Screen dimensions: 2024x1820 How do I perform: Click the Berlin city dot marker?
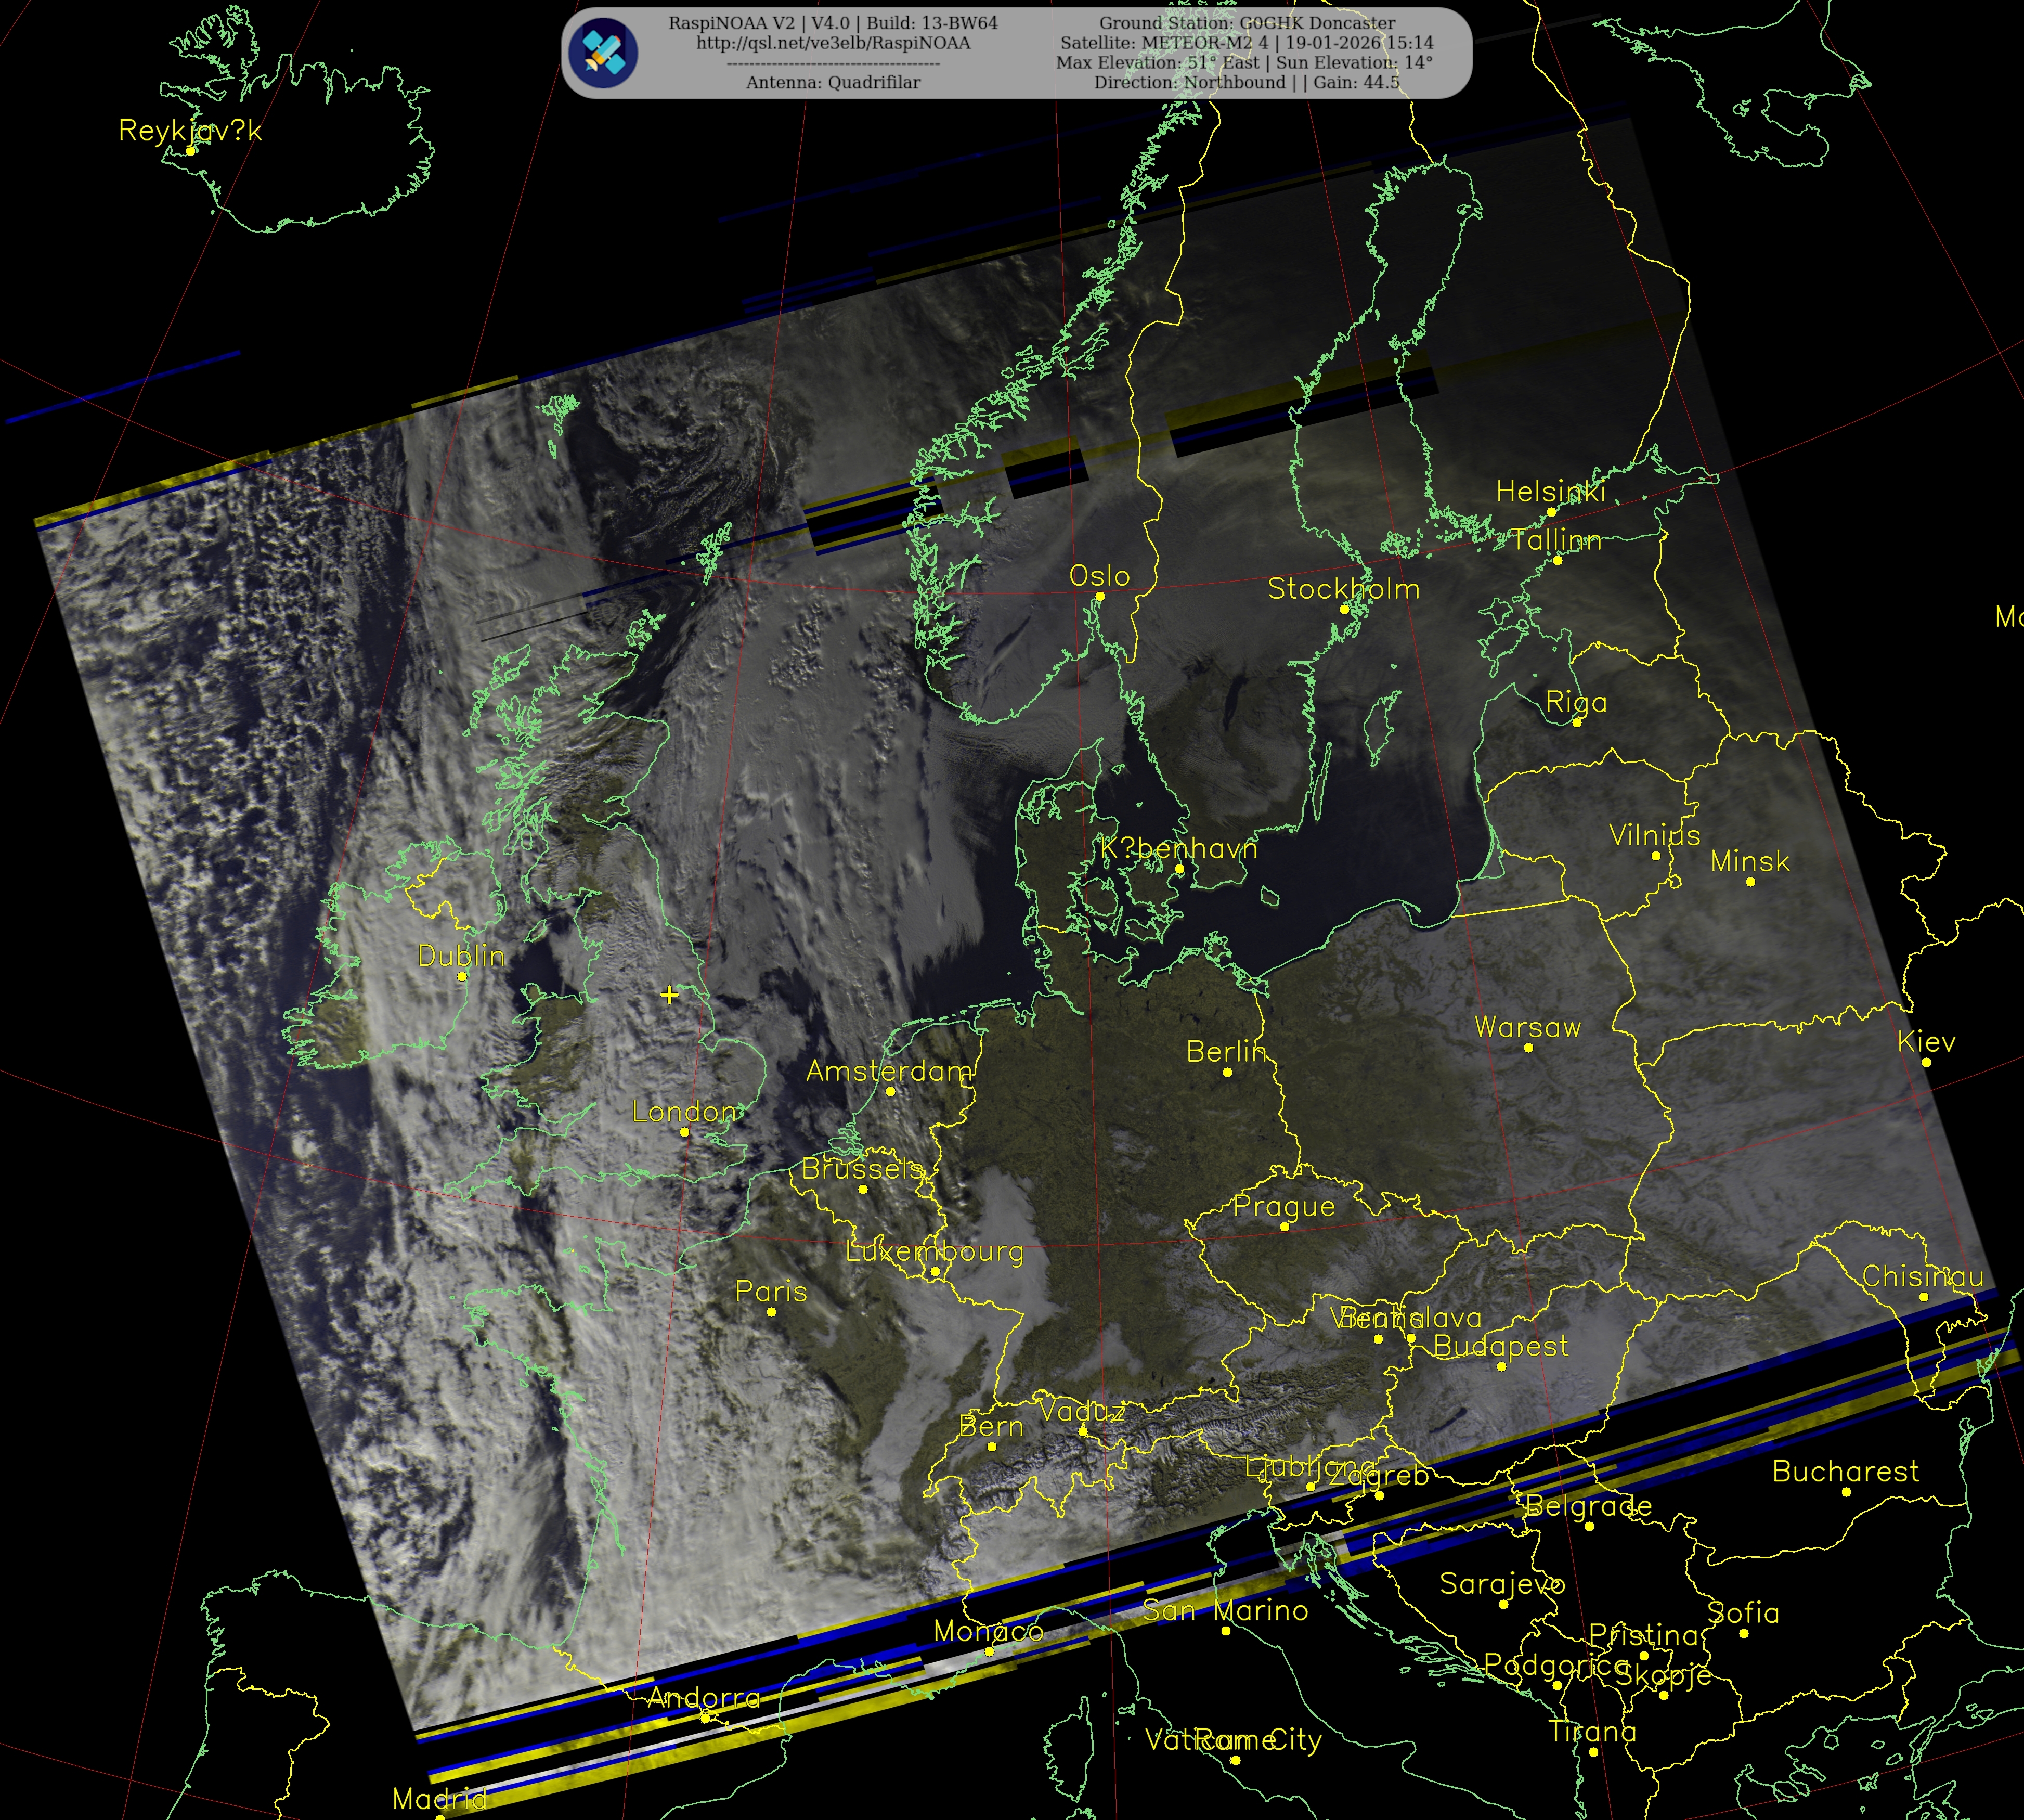pyautogui.click(x=1228, y=1072)
